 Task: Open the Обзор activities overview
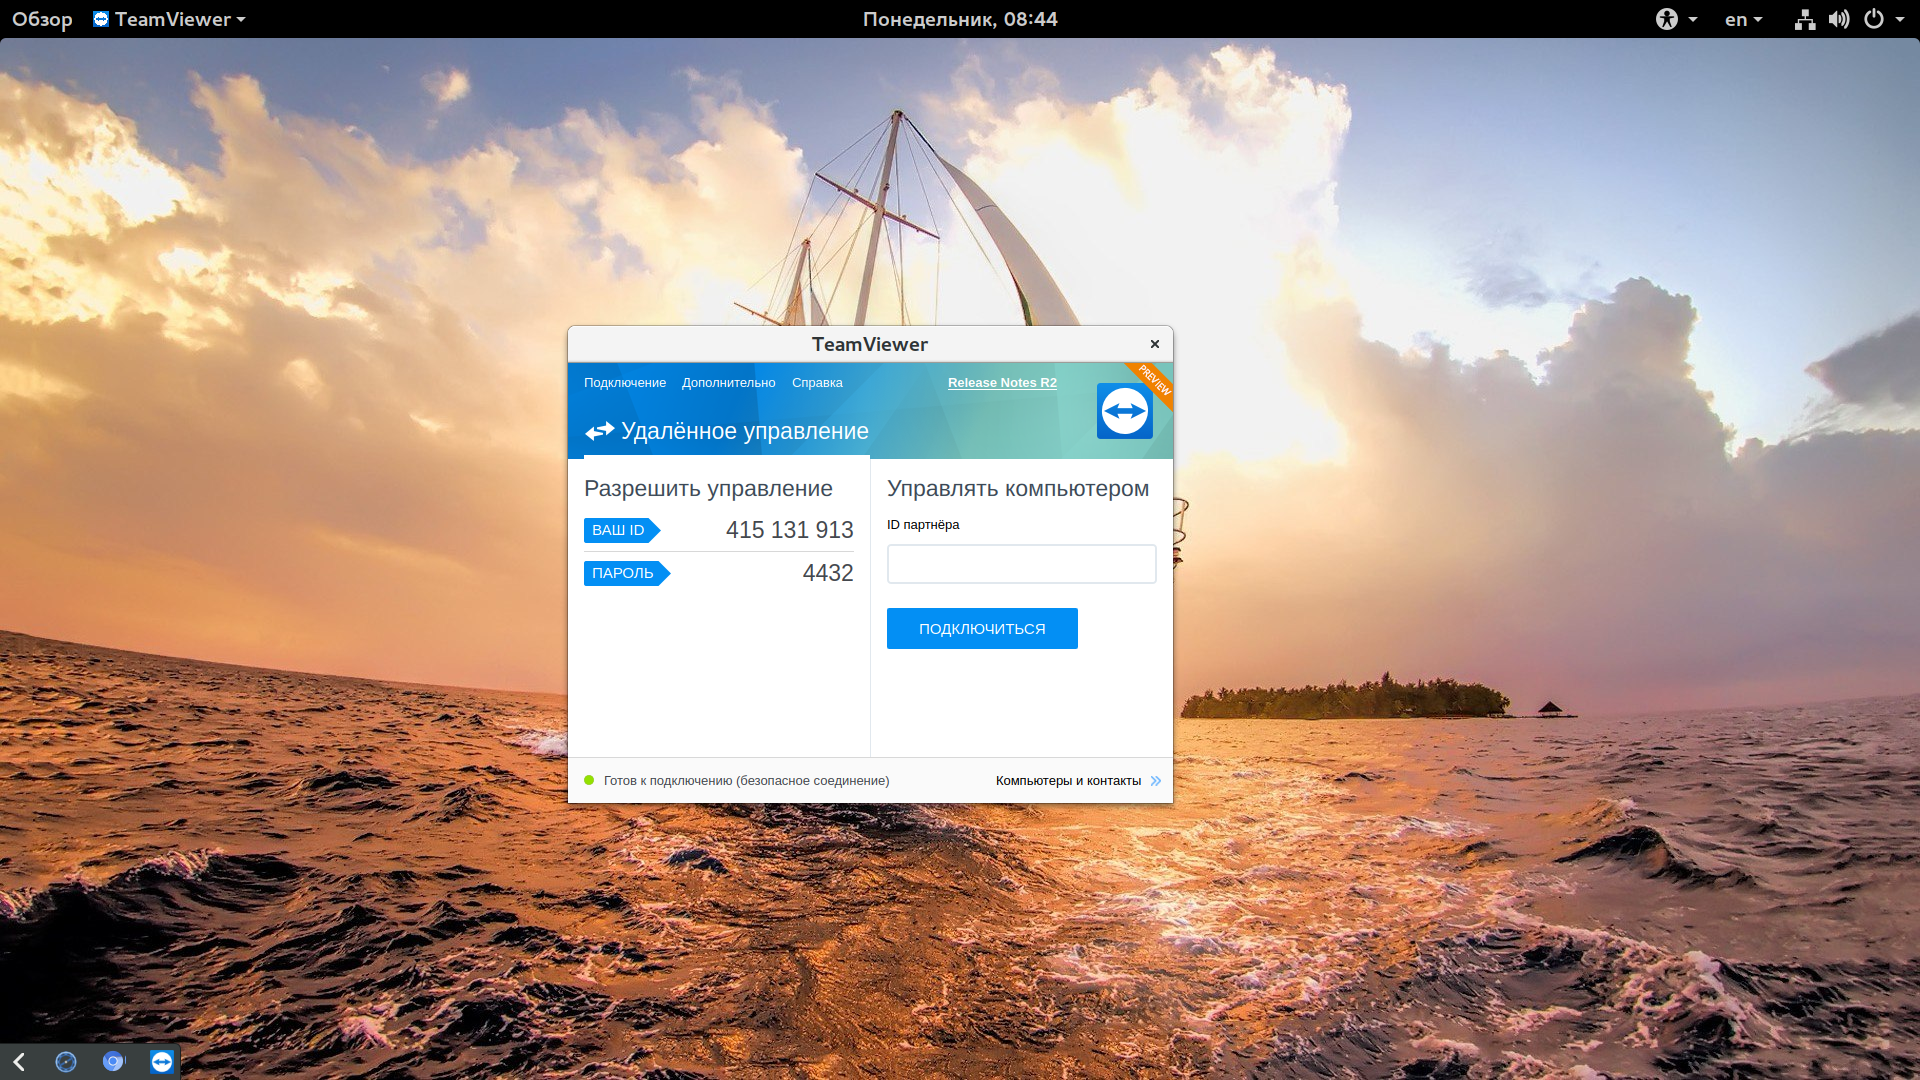tap(42, 19)
